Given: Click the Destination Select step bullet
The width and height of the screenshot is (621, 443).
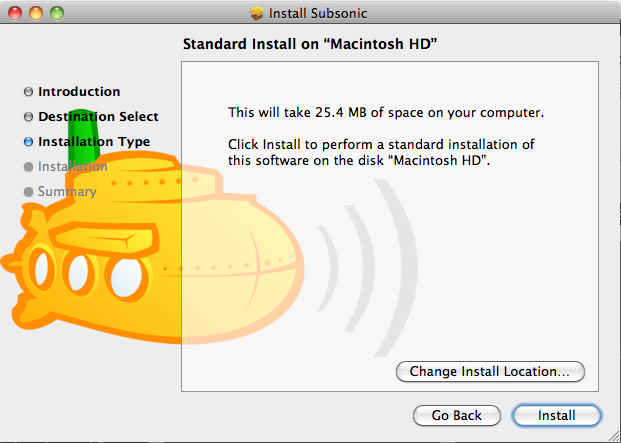Looking at the screenshot, I should tap(28, 117).
